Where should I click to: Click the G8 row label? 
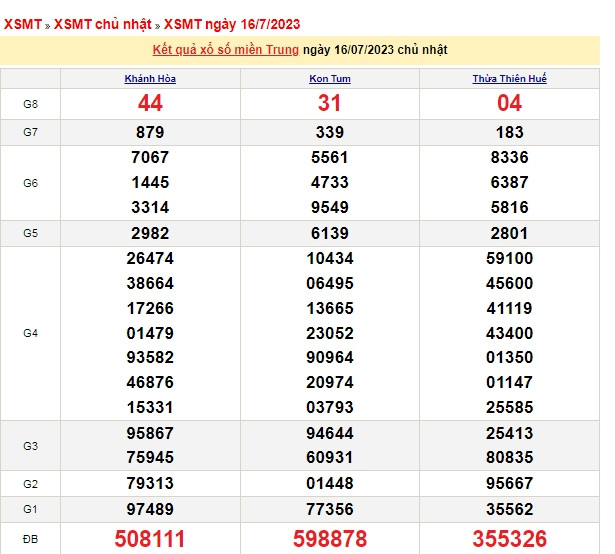coord(30,103)
